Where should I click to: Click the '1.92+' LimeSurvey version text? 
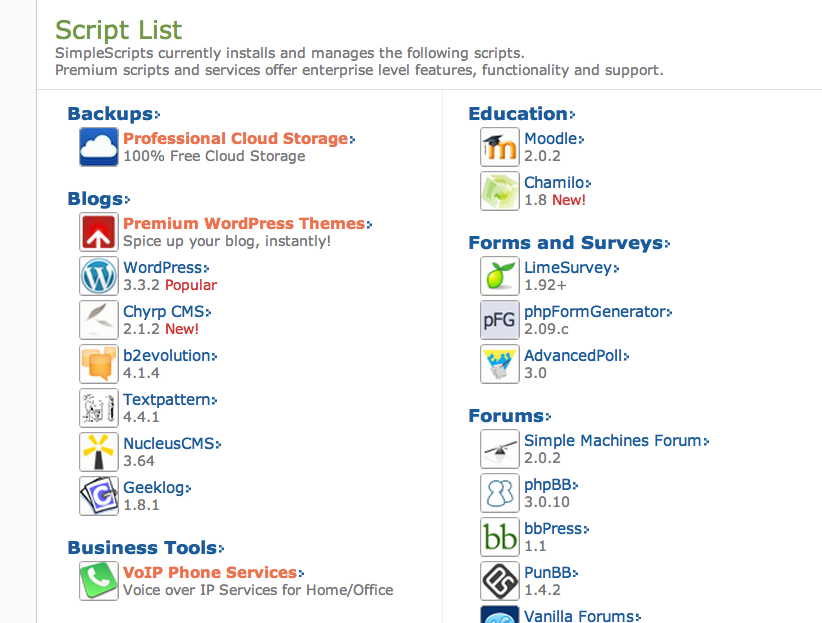[x=545, y=285]
